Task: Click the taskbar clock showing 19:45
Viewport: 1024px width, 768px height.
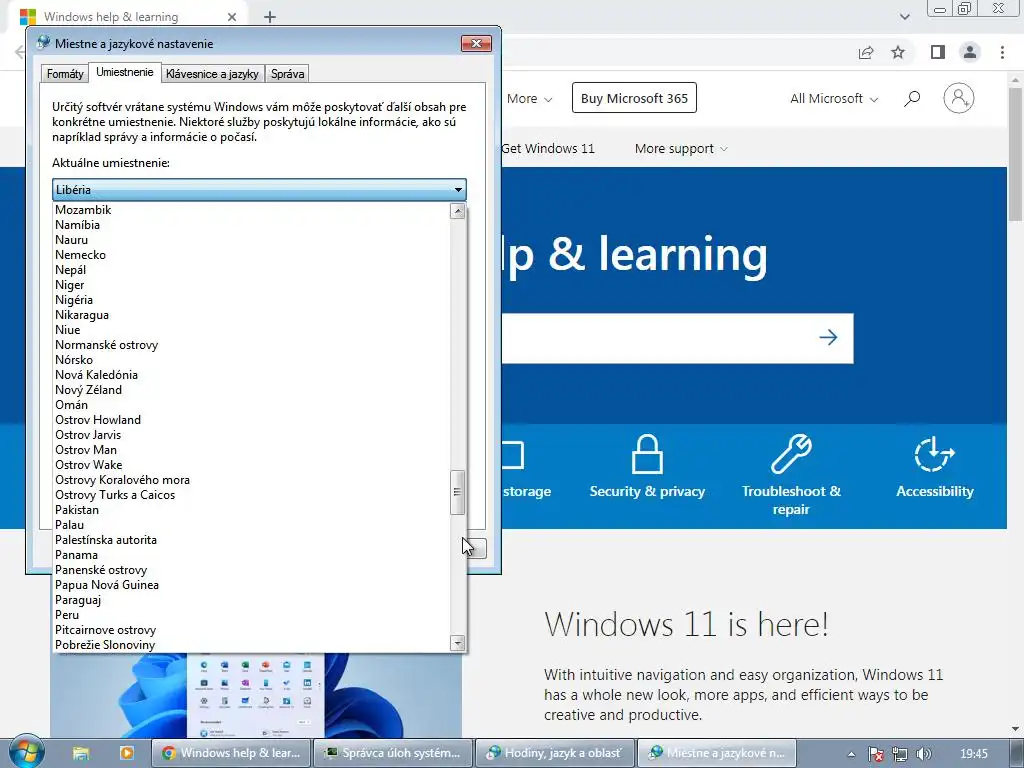Action: (974, 754)
